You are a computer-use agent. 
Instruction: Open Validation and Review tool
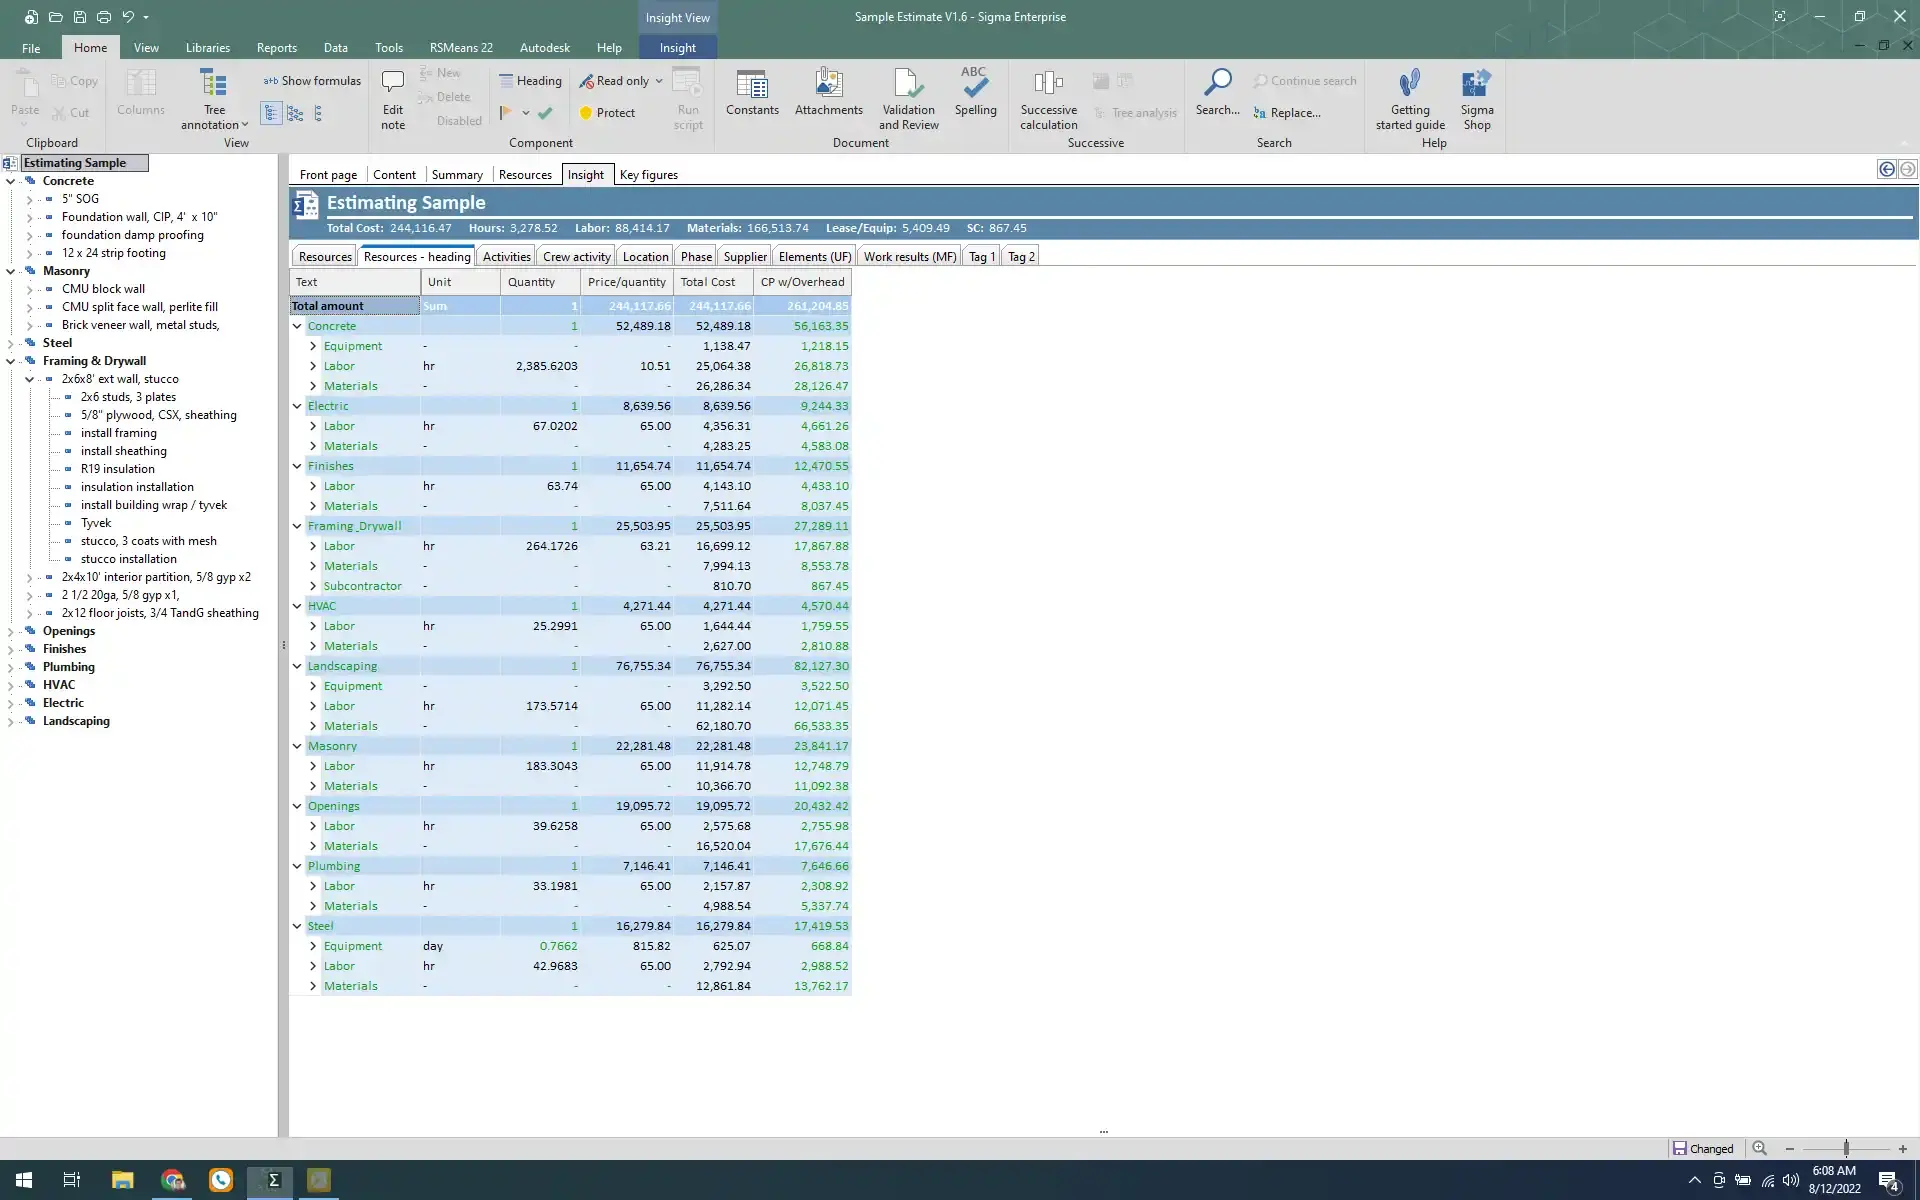point(908,86)
